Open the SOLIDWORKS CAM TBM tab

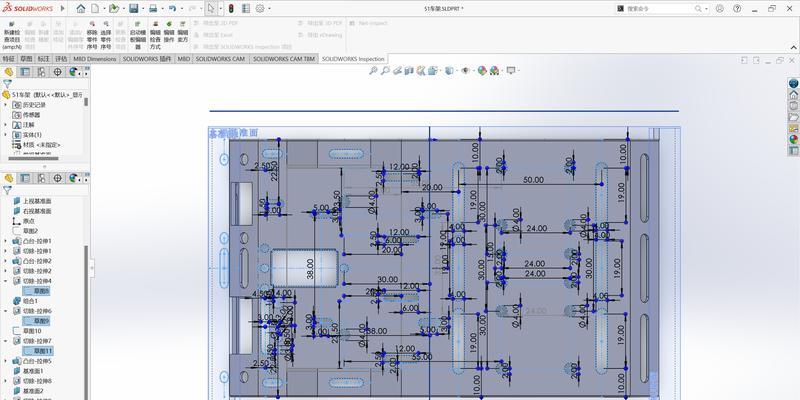click(284, 59)
